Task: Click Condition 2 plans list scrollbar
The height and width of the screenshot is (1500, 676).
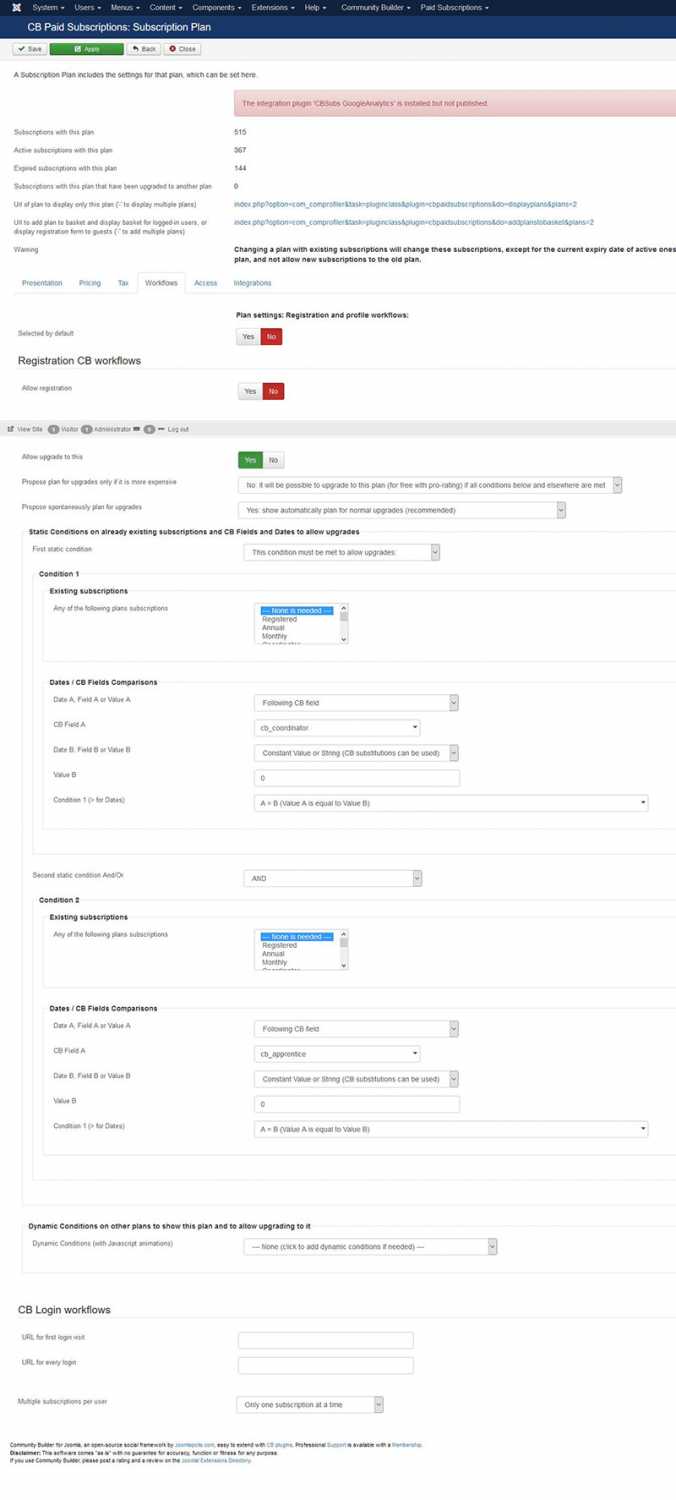Action: tap(344, 950)
